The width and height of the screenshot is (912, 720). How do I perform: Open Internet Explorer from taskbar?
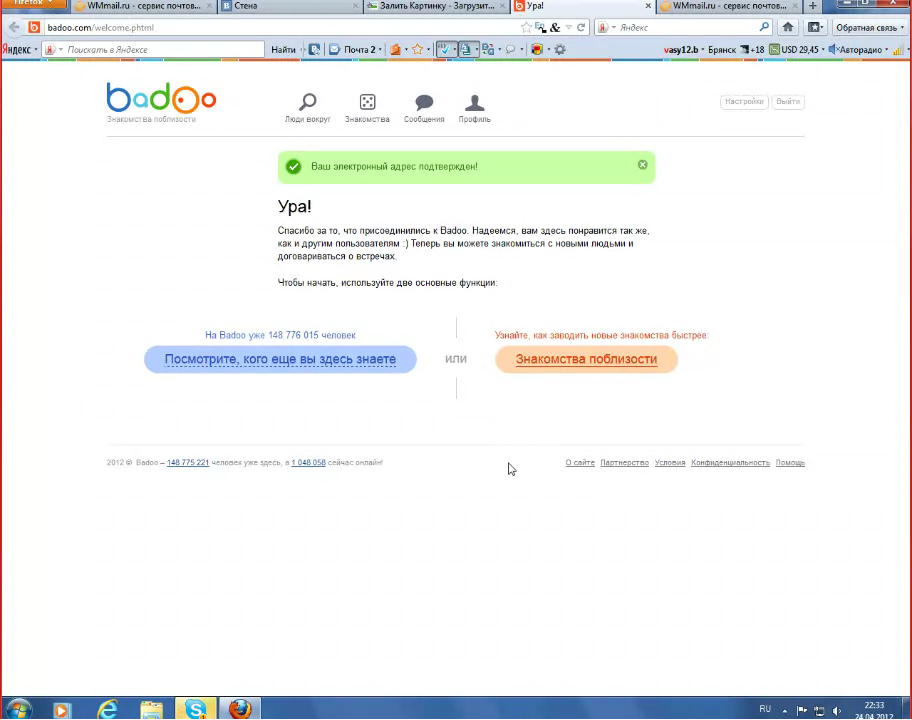tap(108, 709)
